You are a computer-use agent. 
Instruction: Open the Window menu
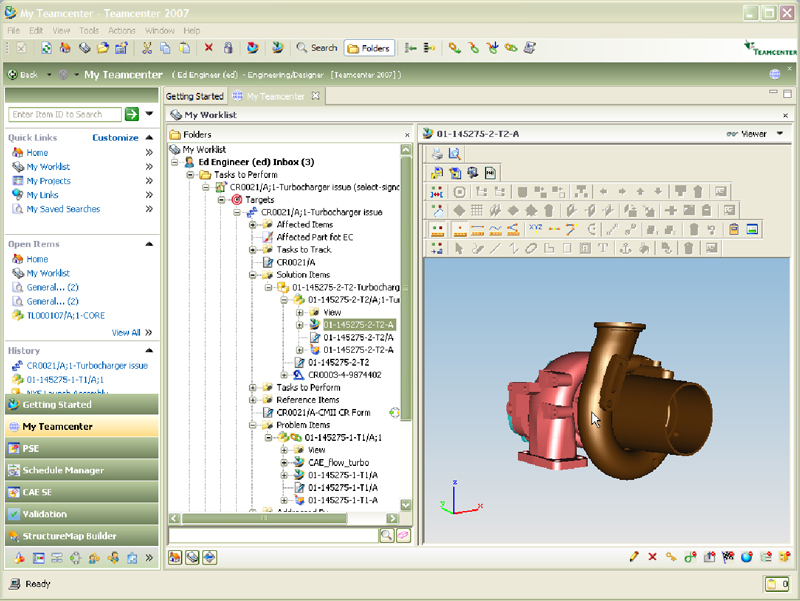(x=160, y=31)
